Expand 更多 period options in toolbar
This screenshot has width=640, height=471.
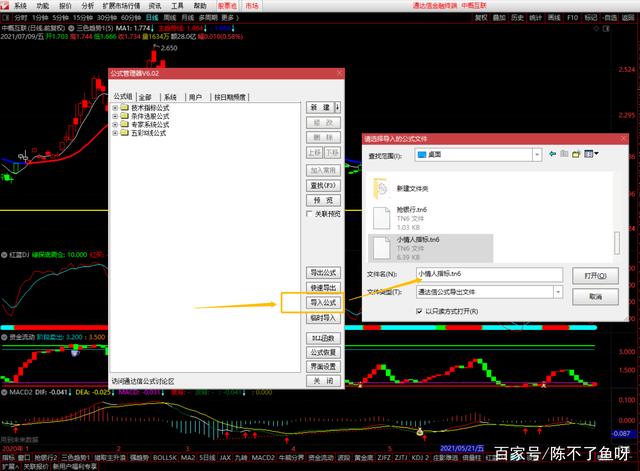coord(230,18)
